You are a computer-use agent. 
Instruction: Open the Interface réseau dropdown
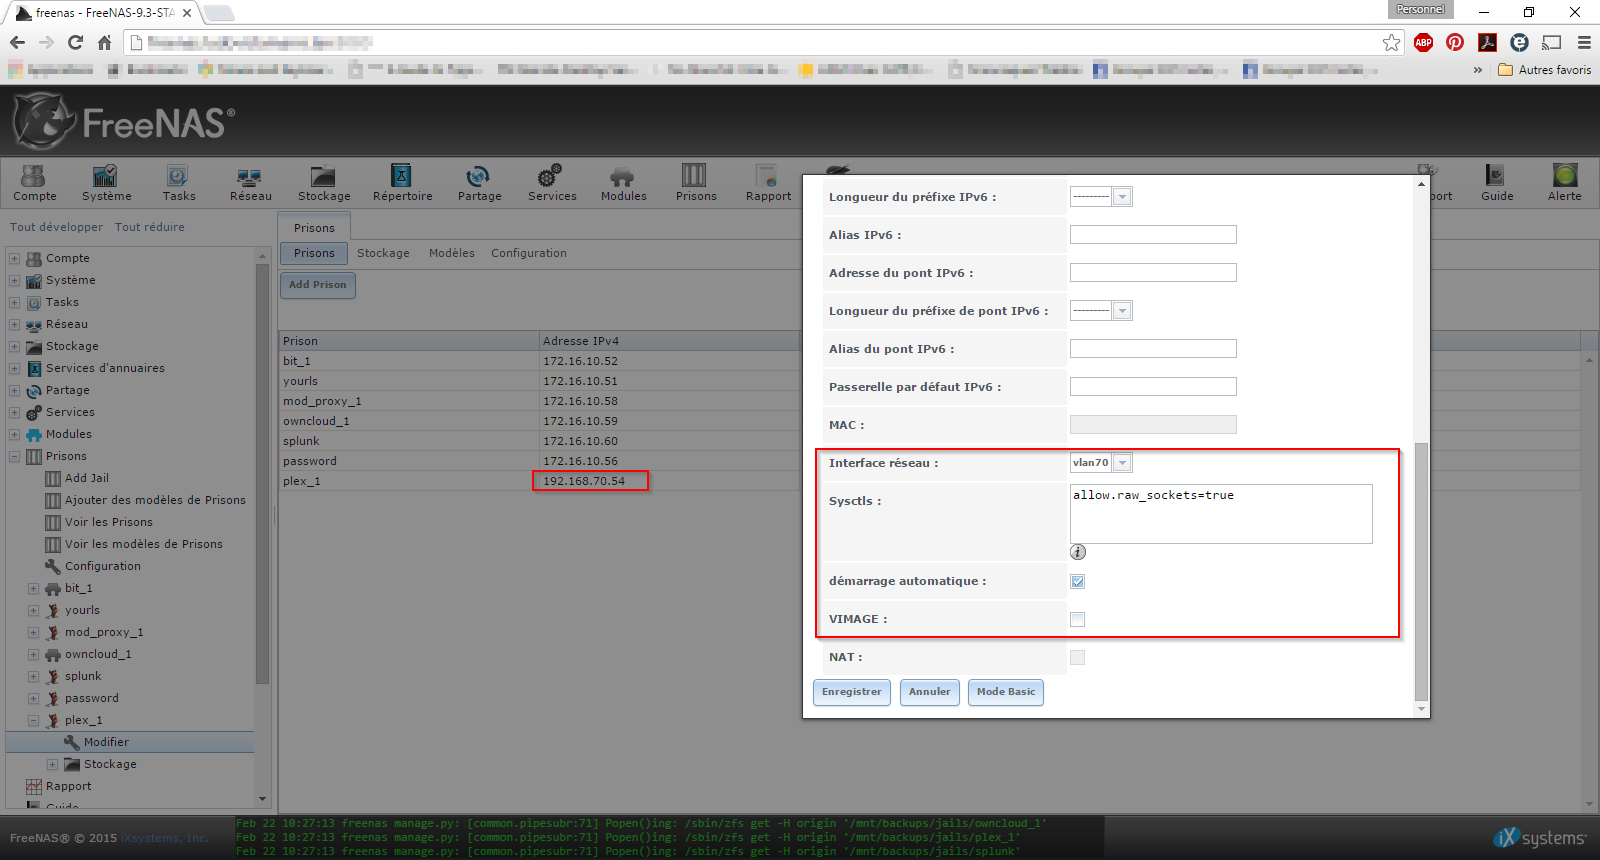point(1101,463)
